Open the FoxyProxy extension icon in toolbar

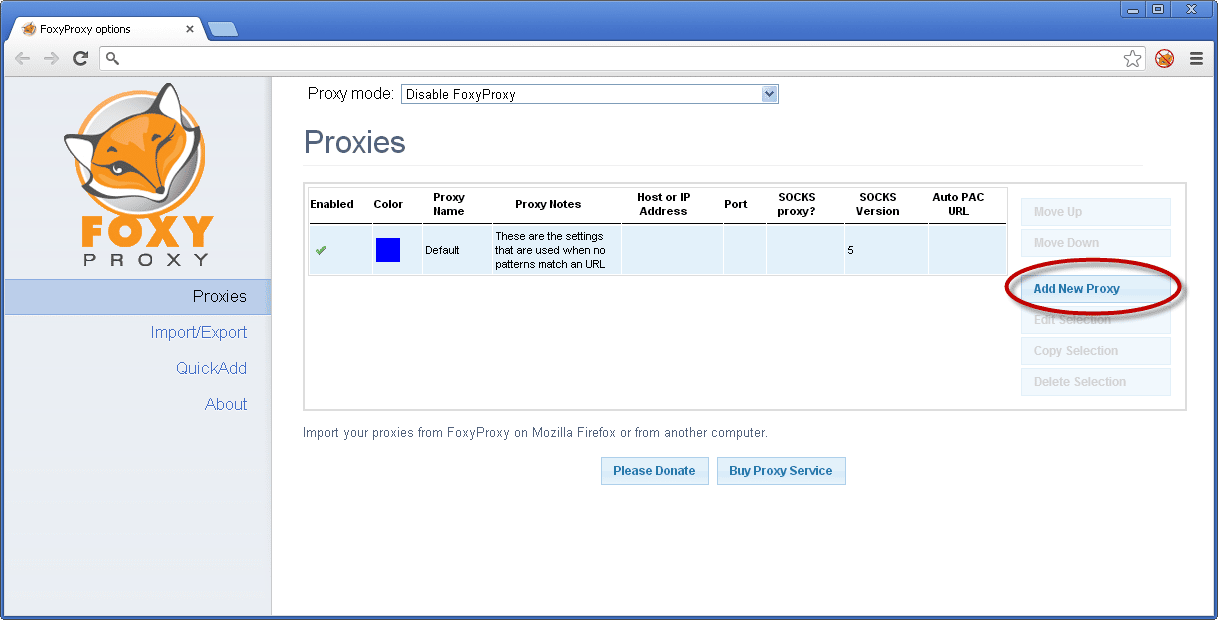click(1164, 59)
